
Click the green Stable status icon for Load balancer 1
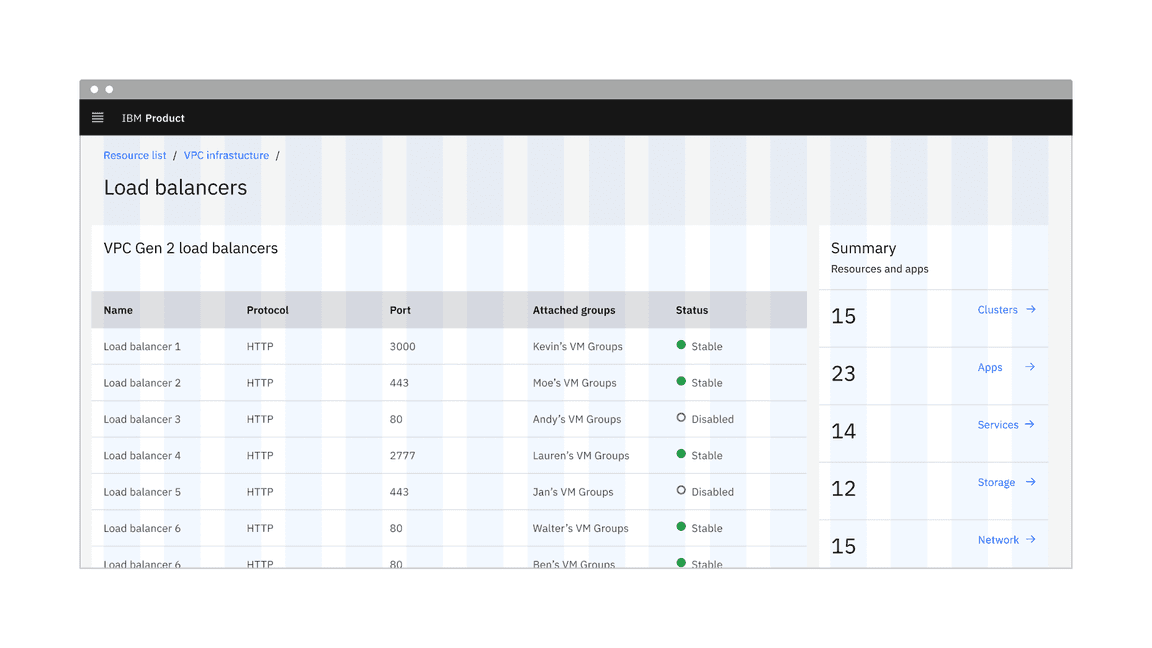(x=681, y=345)
